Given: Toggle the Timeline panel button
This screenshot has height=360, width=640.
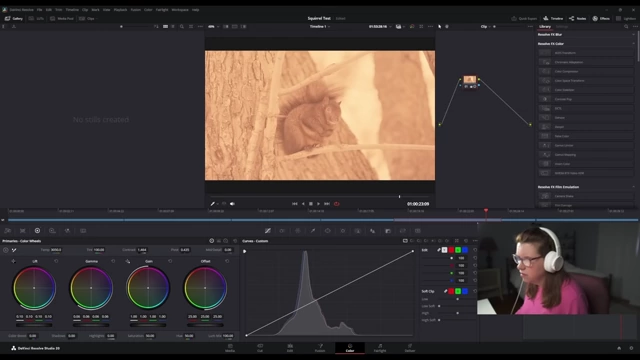Looking at the screenshot, I should click(553, 18).
